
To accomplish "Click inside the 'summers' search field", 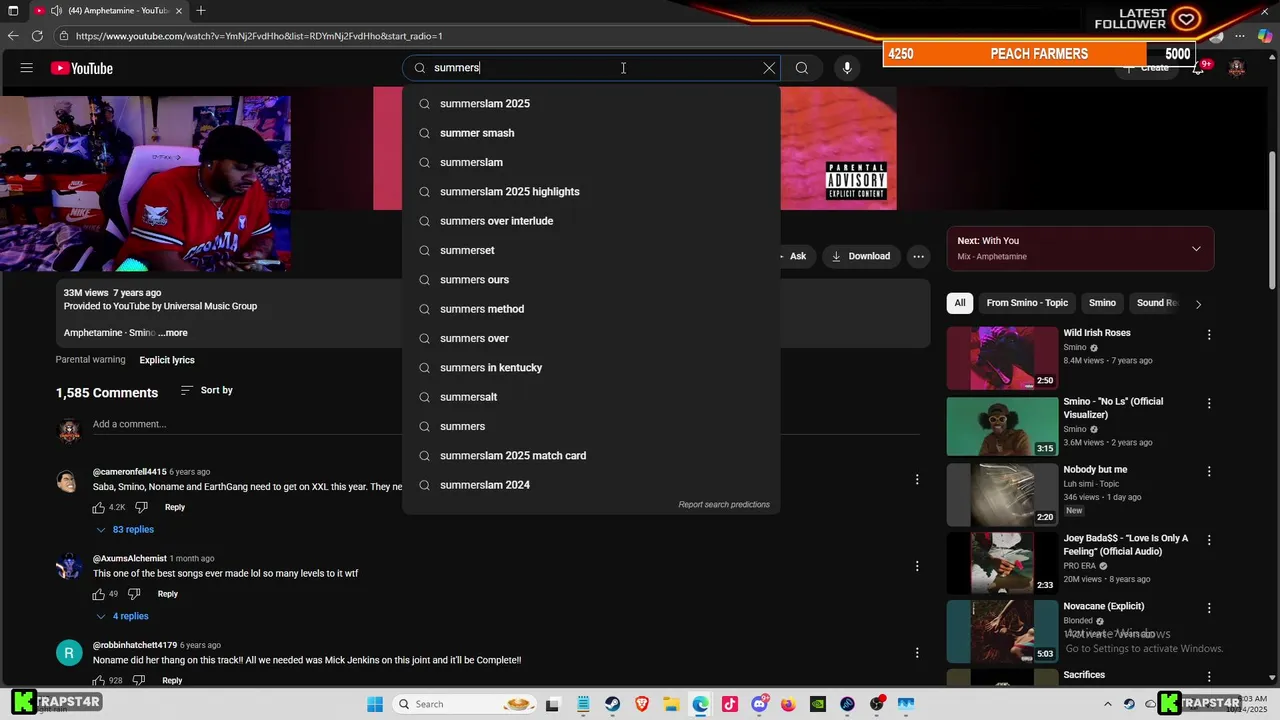I will tap(590, 68).
